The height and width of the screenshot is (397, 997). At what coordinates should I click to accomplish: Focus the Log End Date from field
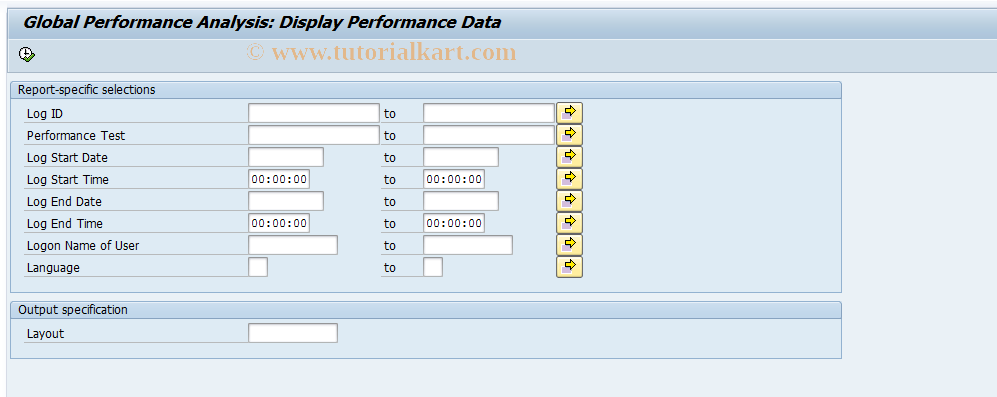pyautogui.click(x=285, y=201)
